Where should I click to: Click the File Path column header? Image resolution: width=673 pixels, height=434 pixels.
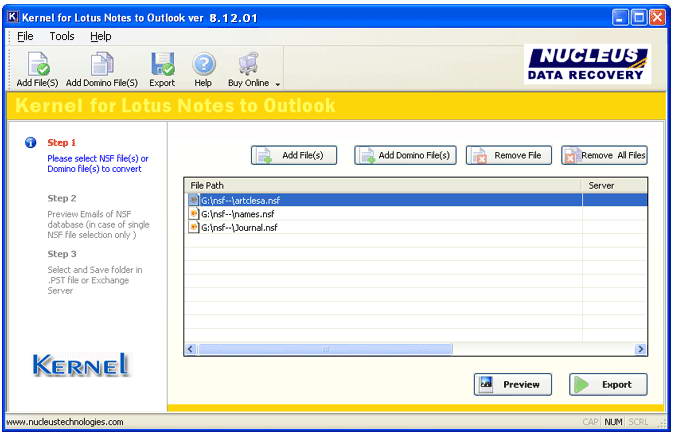(383, 185)
